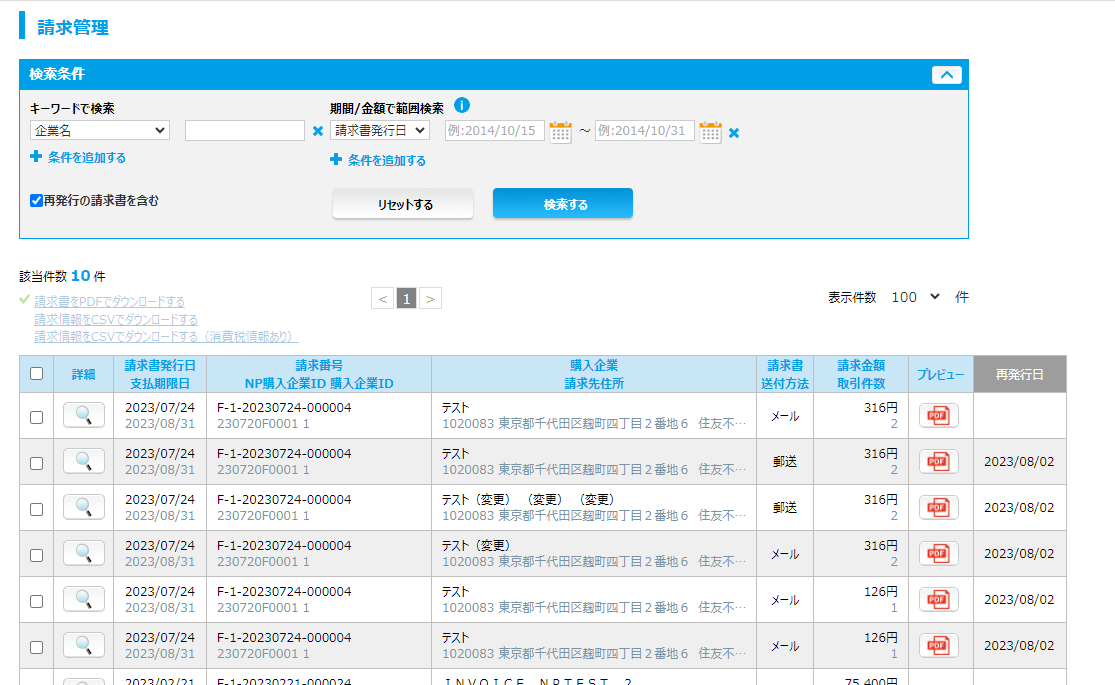The width and height of the screenshot is (1115, 685).
Task: Check the row checkbox for テスト（変更）（変更）（変更）
Action: click(36, 509)
